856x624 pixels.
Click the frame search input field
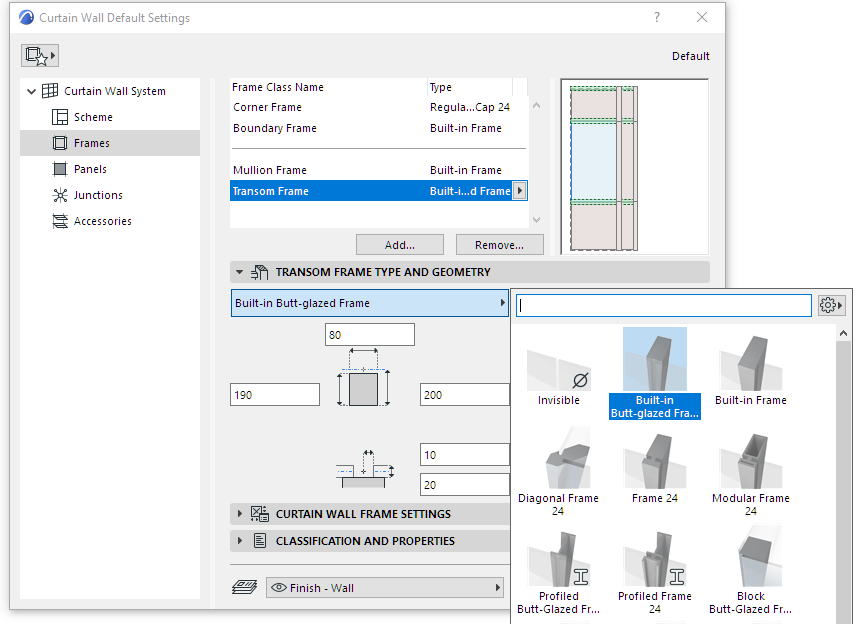coord(664,305)
